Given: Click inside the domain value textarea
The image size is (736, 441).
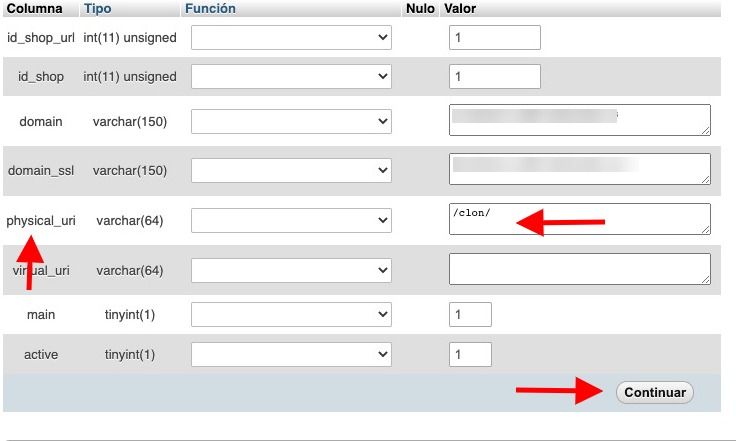Looking at the screenshot, I should (580, 120).
